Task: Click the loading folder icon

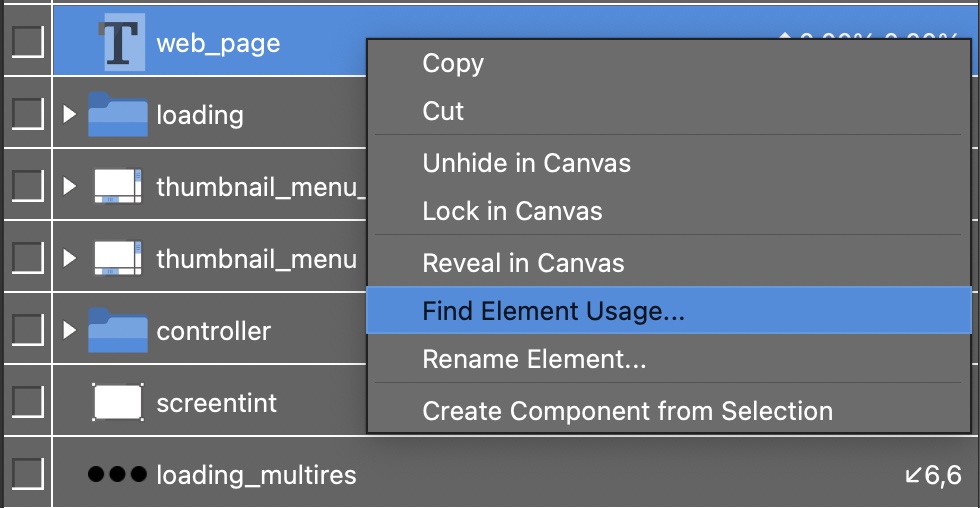Action: pyautogui.click(x=118, y=114)
